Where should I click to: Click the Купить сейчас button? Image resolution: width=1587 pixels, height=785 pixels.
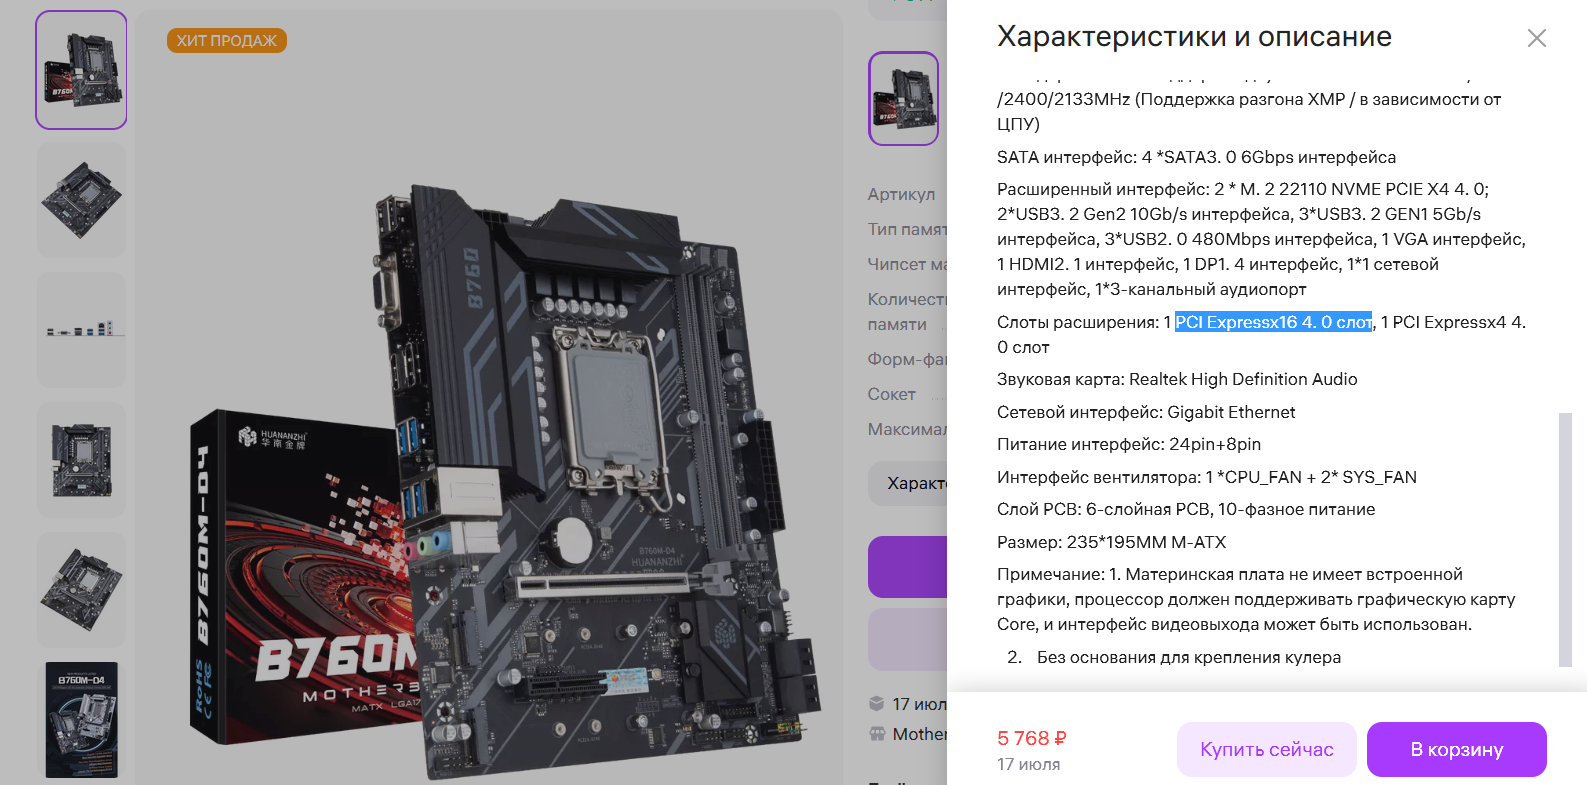click(x=1267, y=749)
